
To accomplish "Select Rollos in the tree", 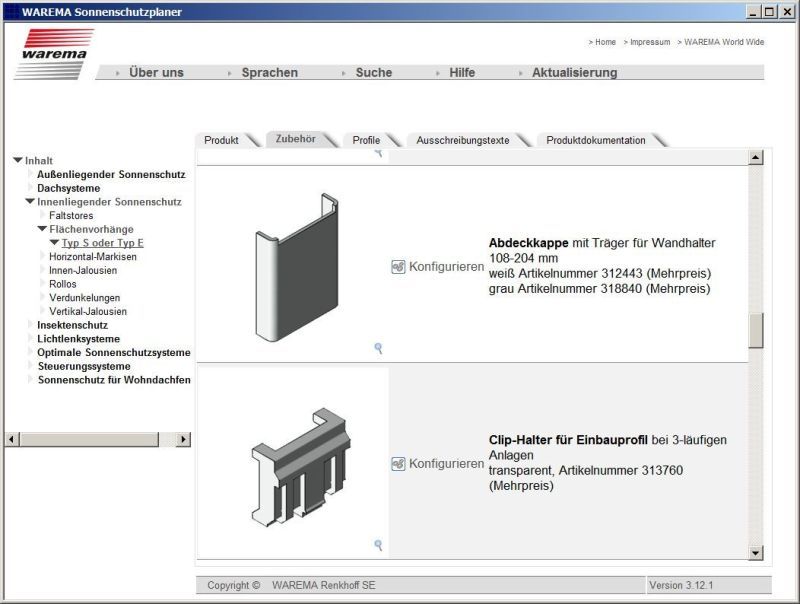I will [63, 284].
